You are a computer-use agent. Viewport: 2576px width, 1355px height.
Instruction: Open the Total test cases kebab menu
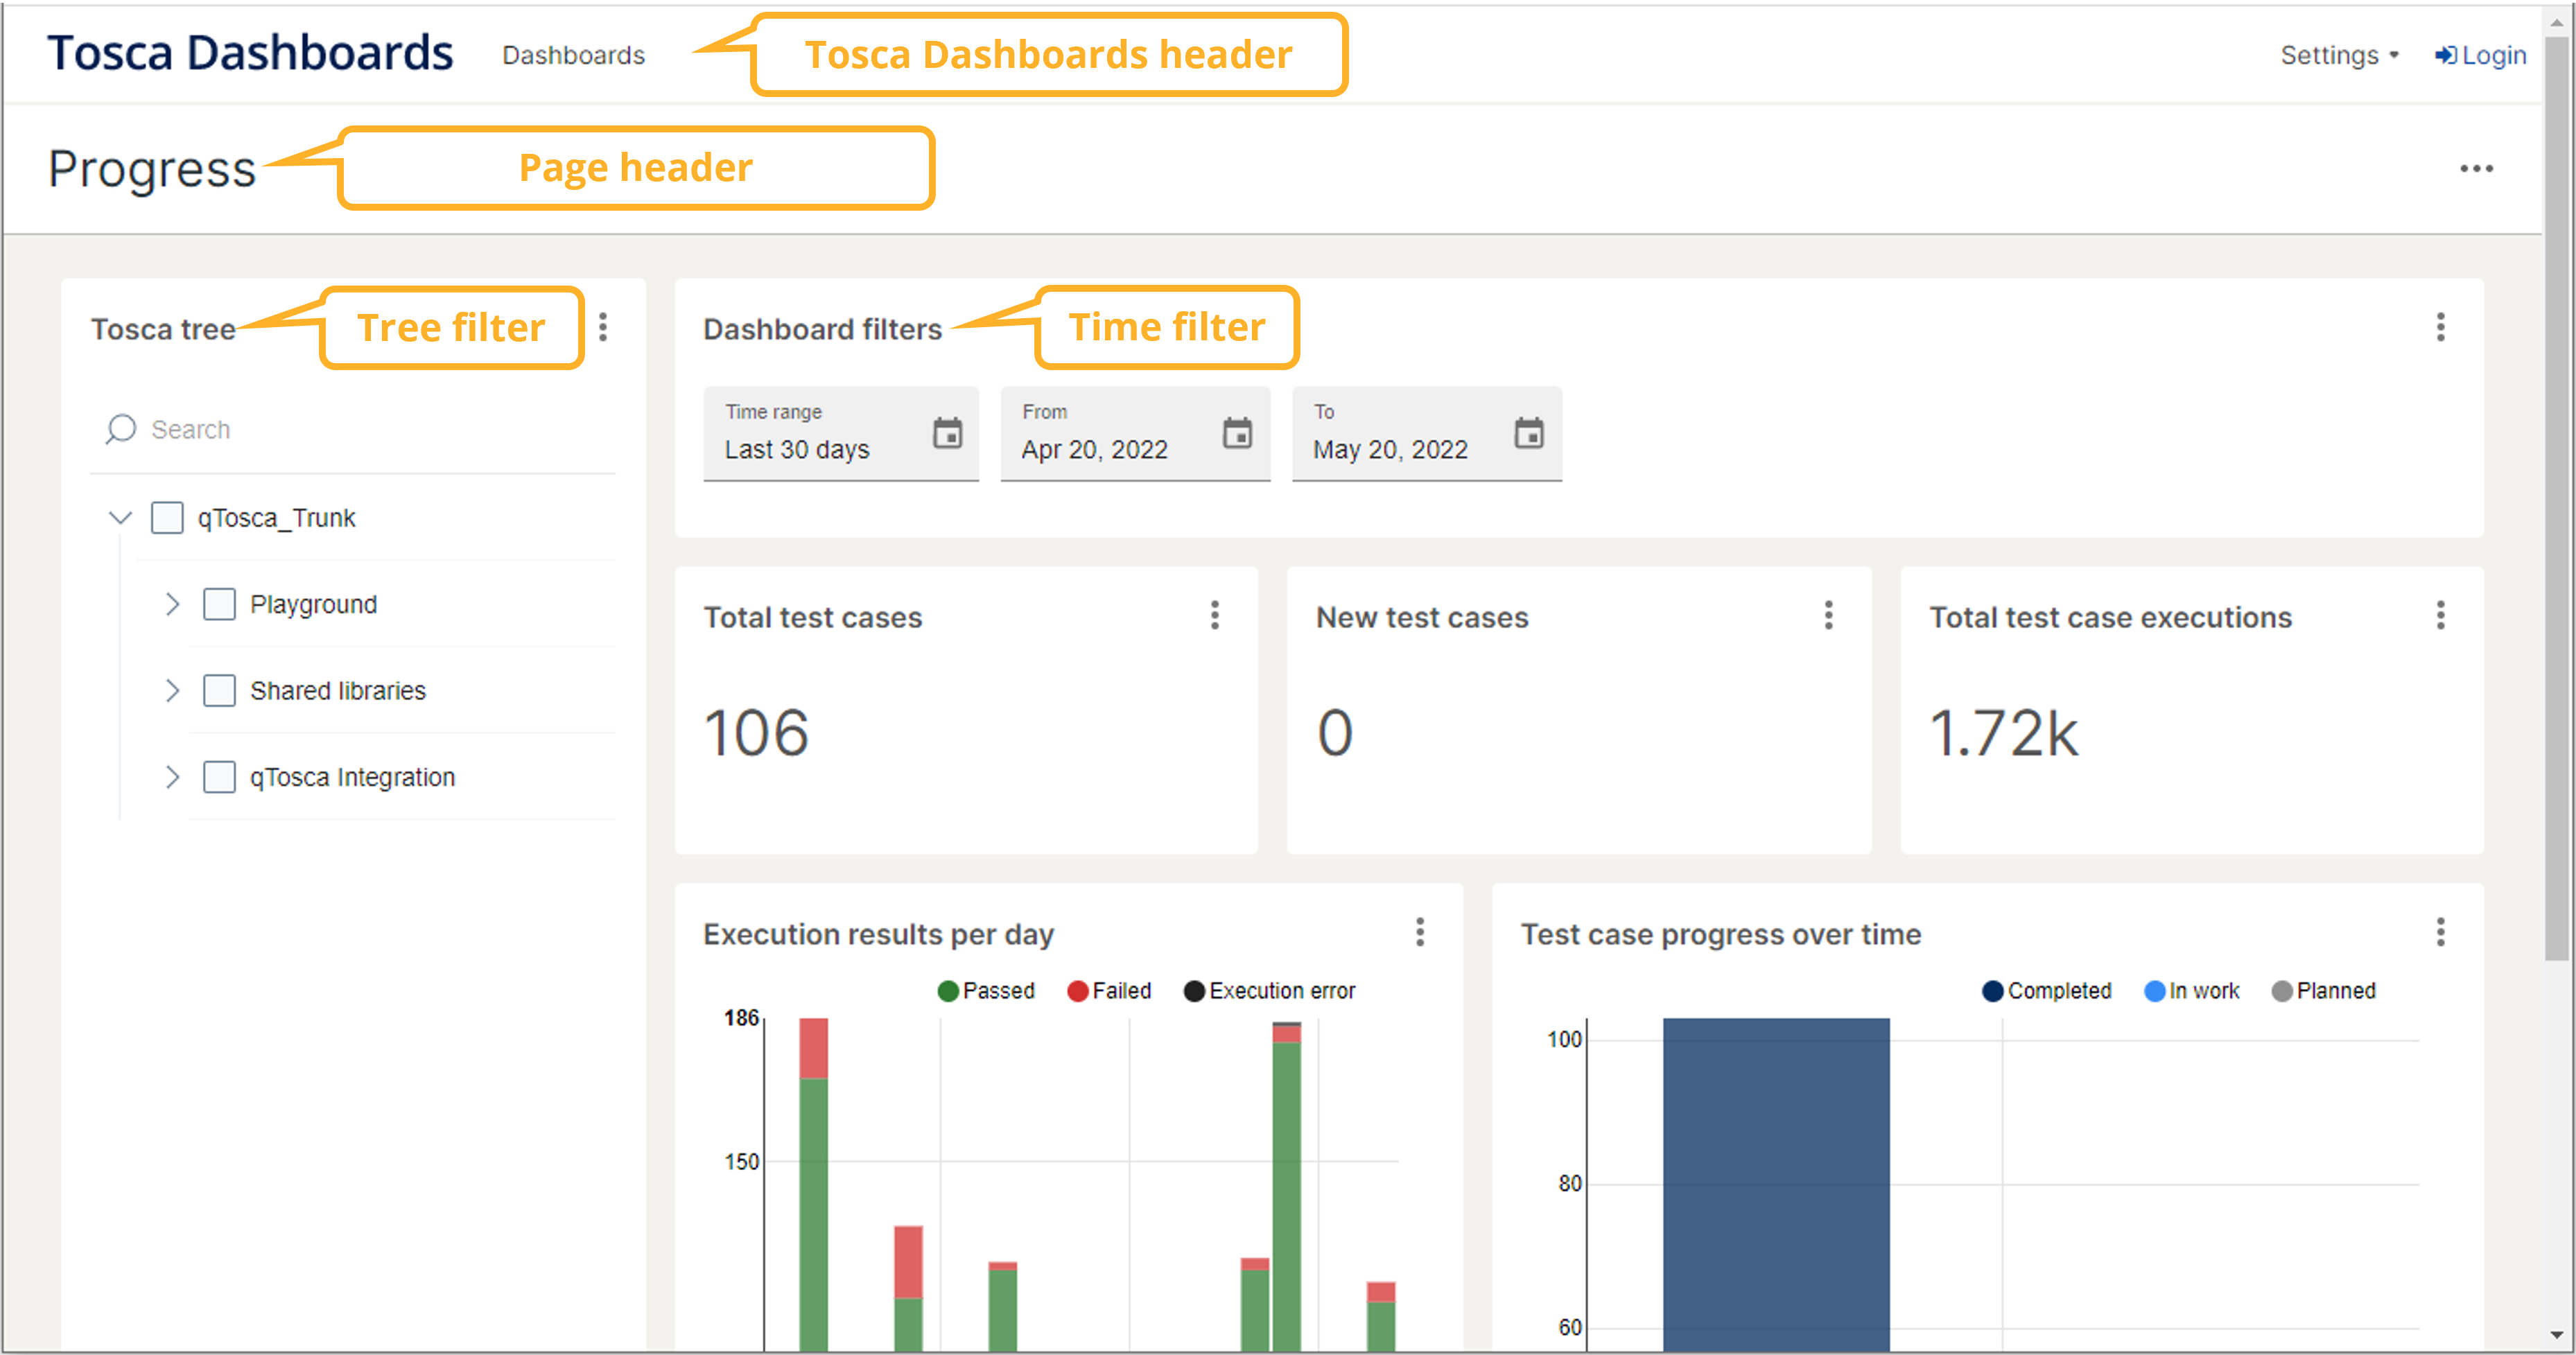pyautogui.click(x=1215, y=615)
